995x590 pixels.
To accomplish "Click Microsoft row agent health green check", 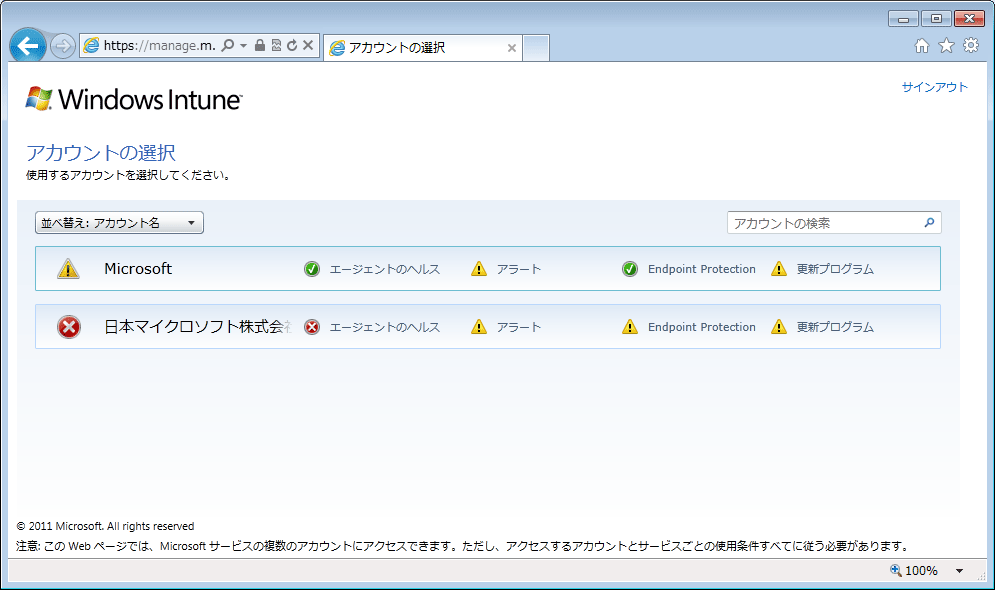I will coord(312,269).
